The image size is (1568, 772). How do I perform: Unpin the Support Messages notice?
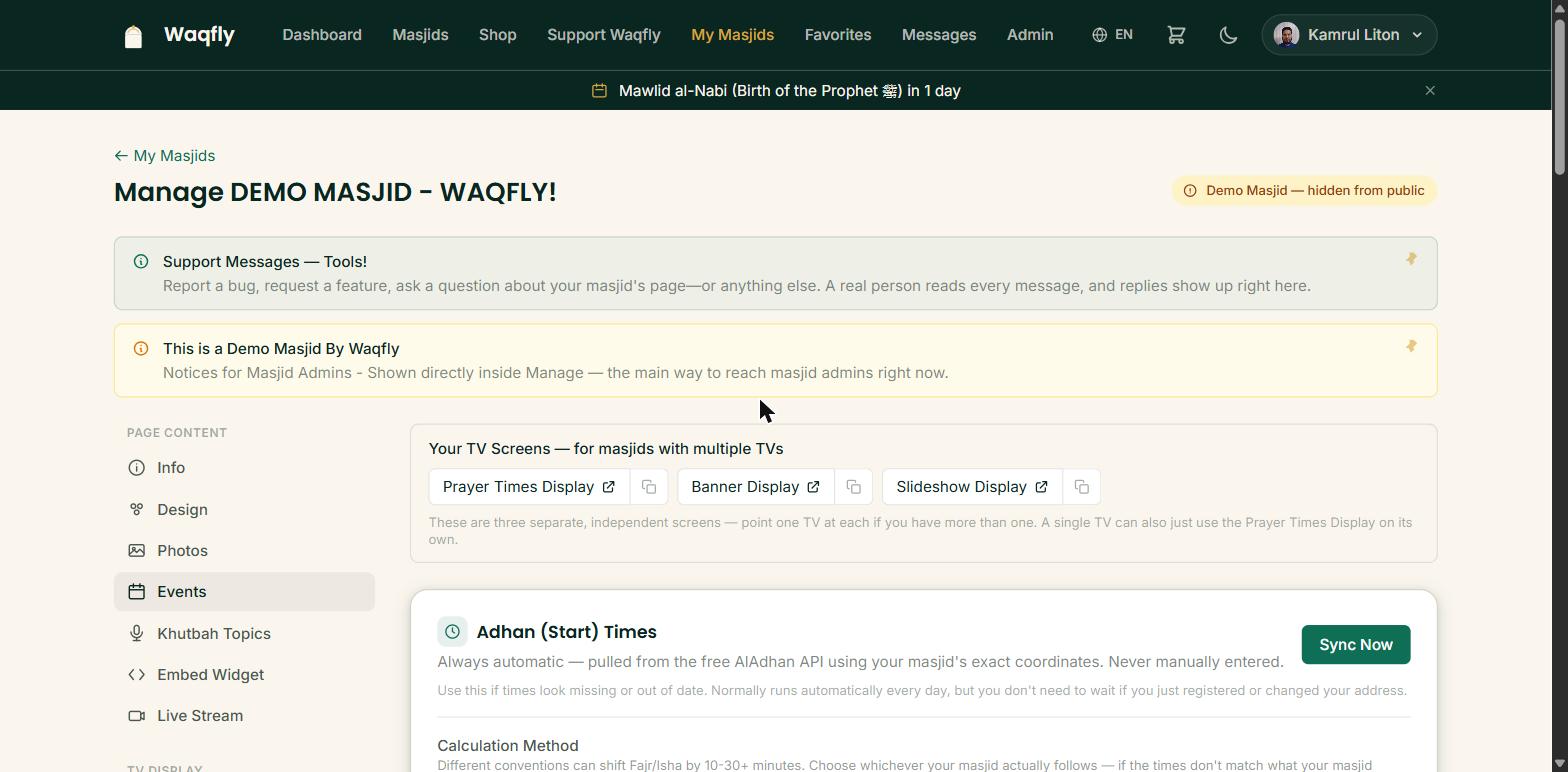click(x=1411, y=259)
